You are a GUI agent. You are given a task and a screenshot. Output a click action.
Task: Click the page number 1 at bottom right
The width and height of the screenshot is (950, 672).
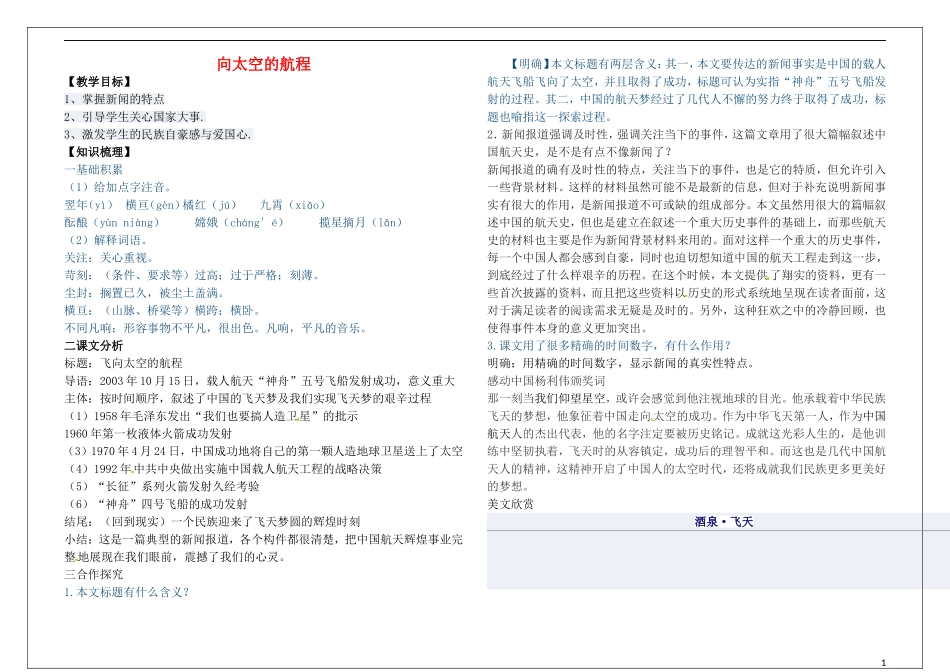click(886, 663)
